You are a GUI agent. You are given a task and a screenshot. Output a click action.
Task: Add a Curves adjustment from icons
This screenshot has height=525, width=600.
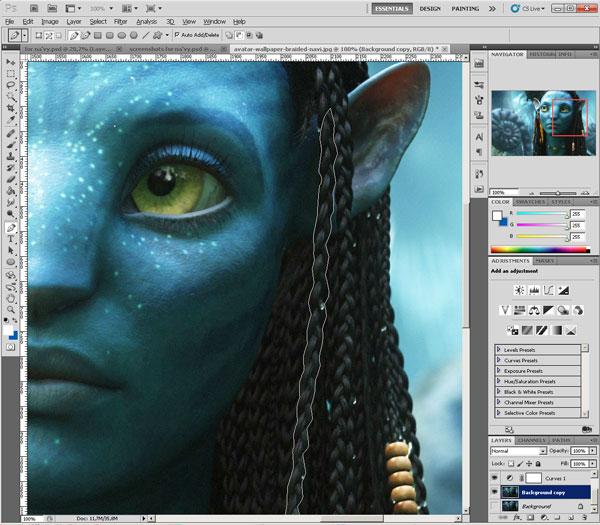point(548,290)
